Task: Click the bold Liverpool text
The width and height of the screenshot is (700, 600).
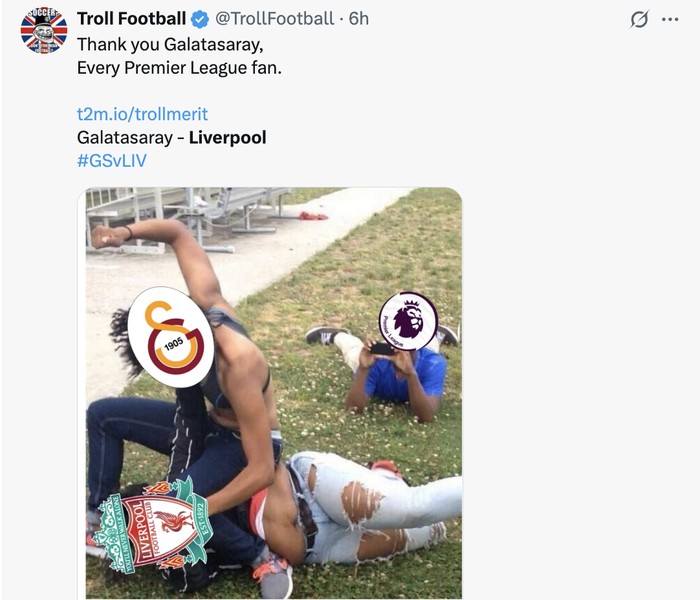Action: point(228,137)
